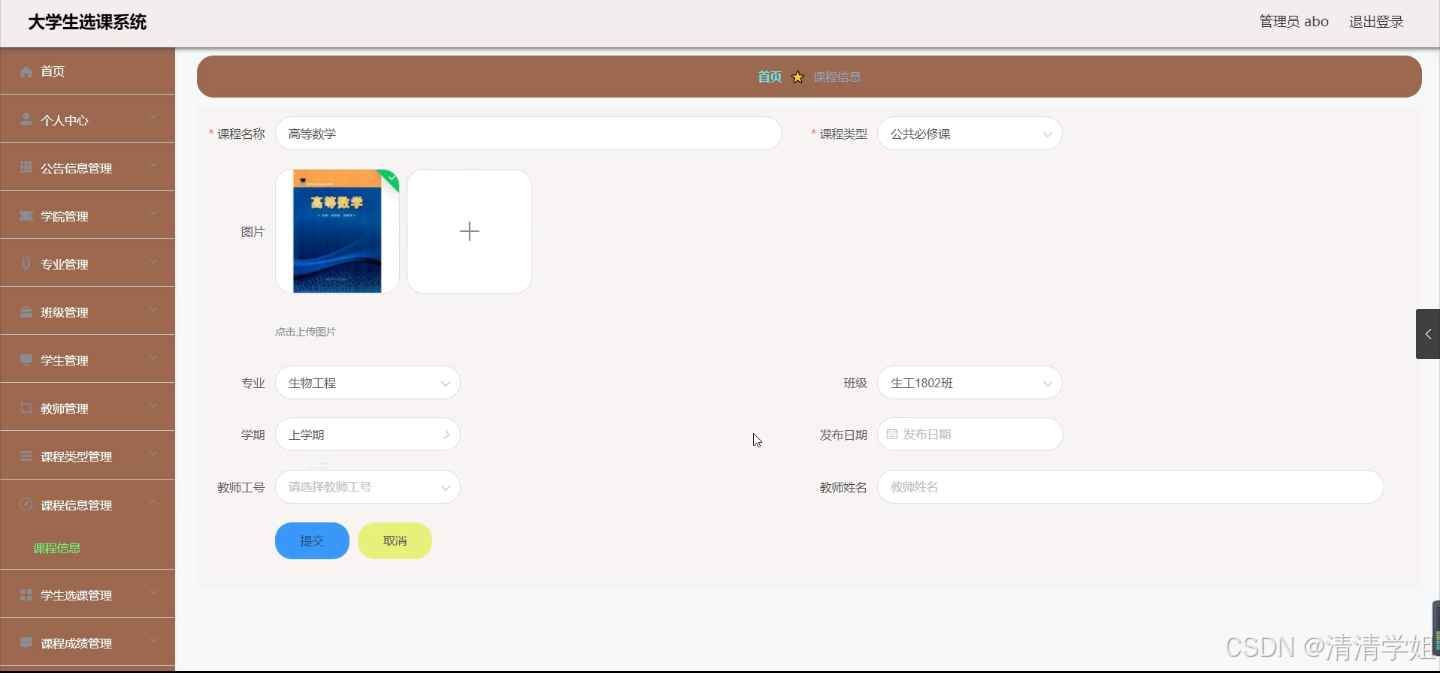Click the icon beside 学生管理

pos(25,359)
